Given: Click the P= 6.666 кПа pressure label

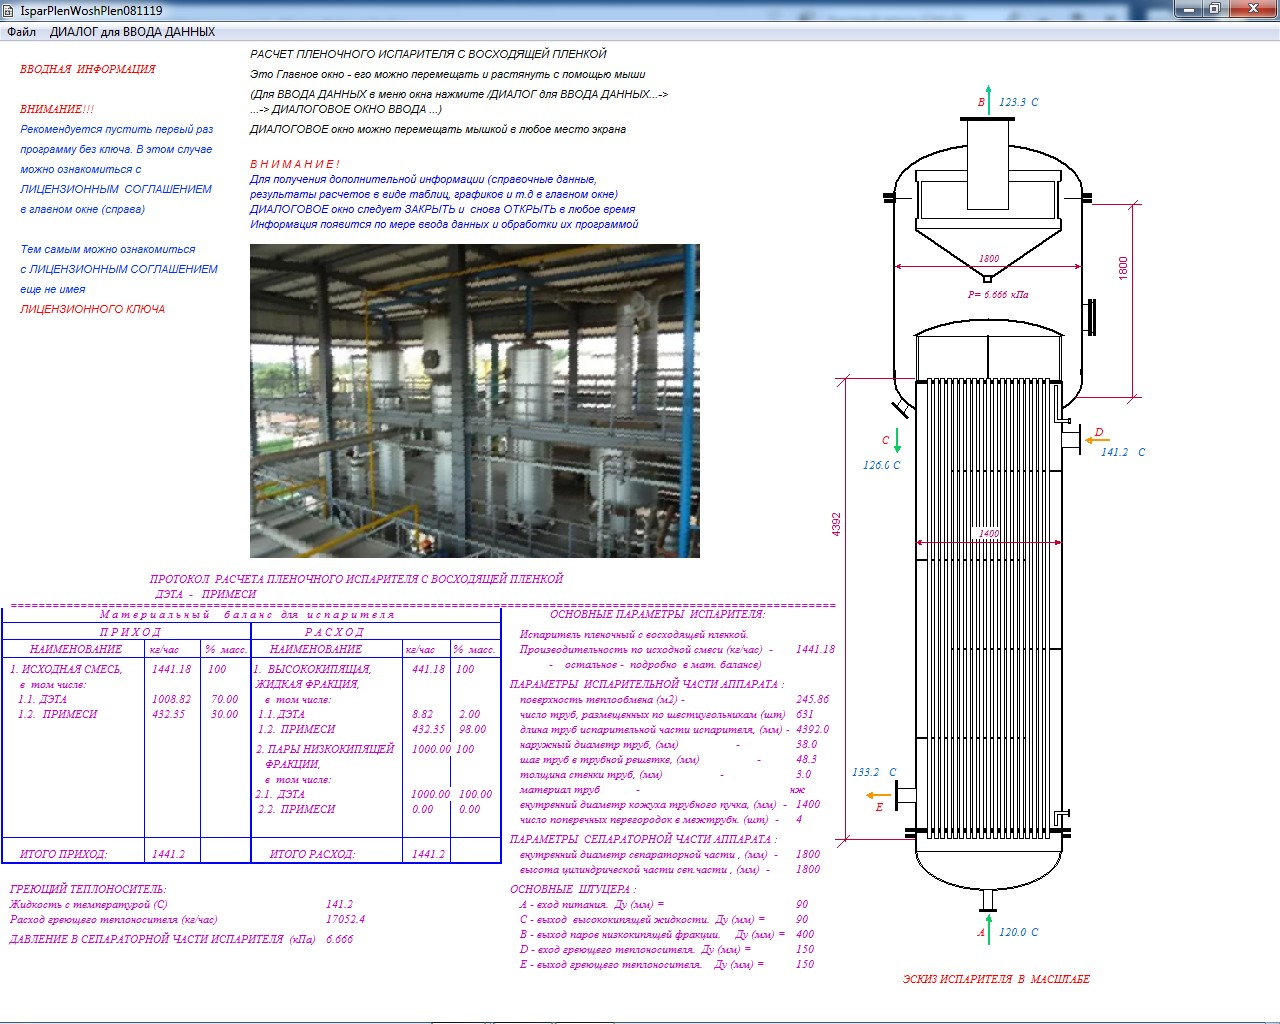Looking at the screenshot, I should [x=997, y=295].
